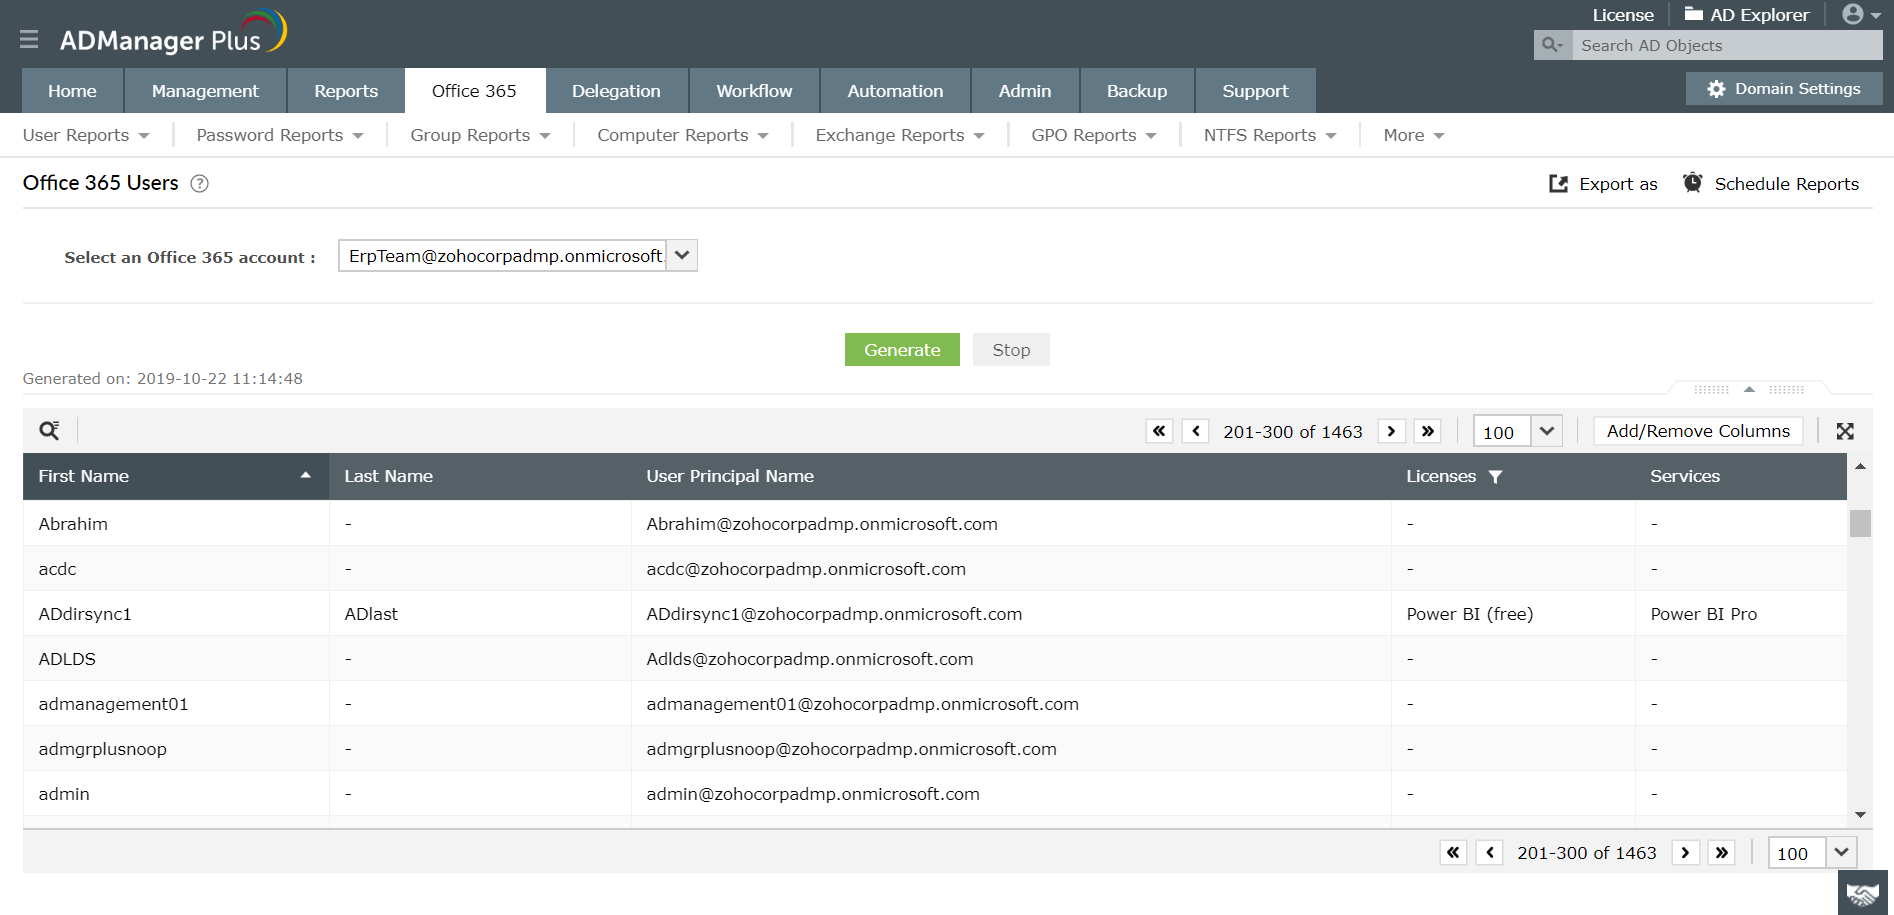The width and height of the screenshot is (1894, 915).
Task: Open the Backup tab
Action: coord(1137,91)
